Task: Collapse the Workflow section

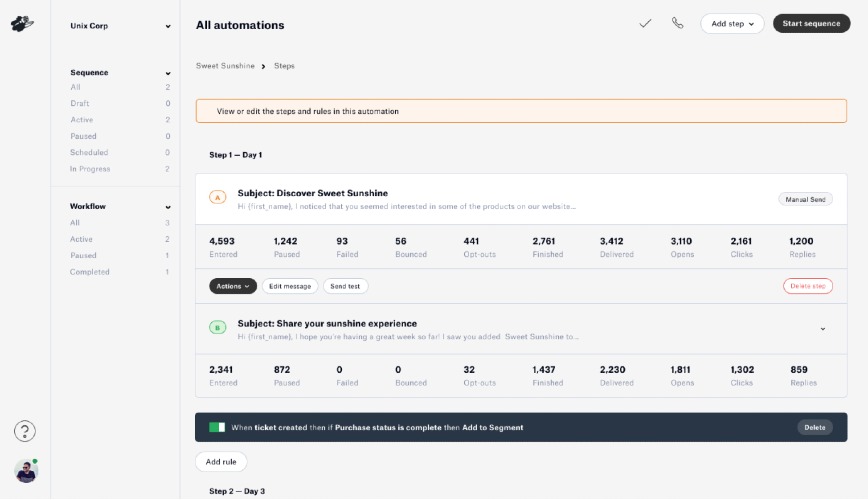Action: (167, 207)
